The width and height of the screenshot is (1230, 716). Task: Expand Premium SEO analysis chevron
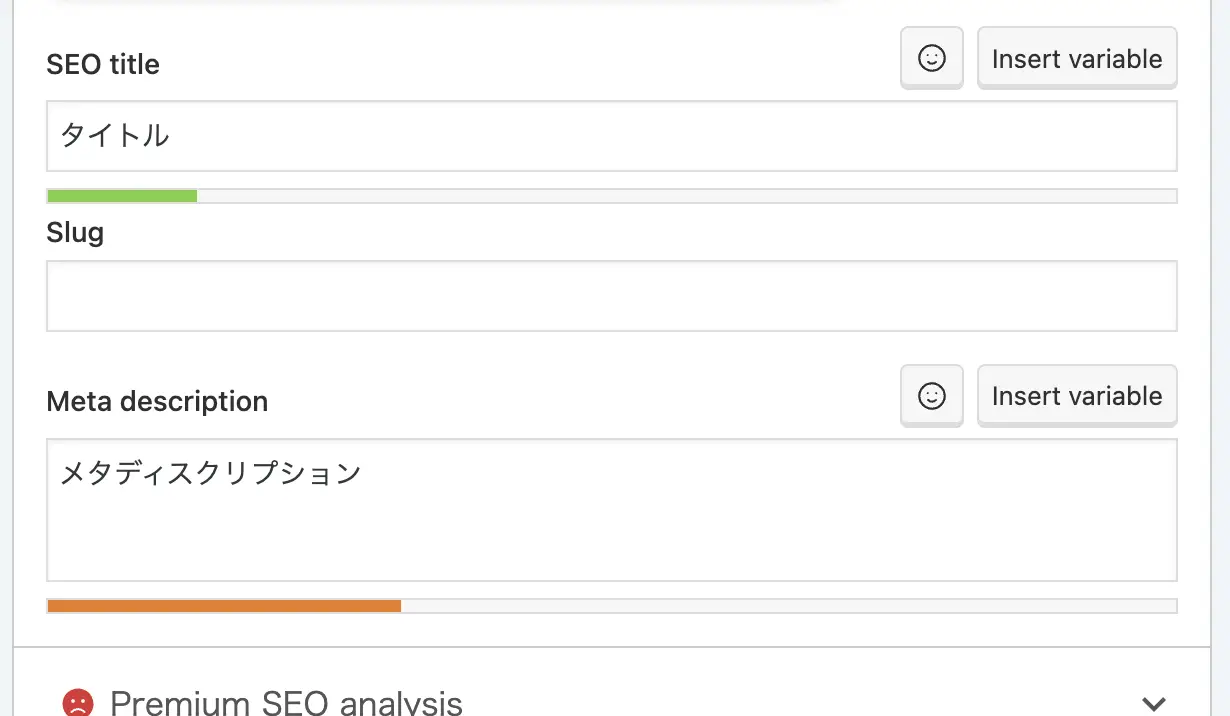coord(1153,704)
